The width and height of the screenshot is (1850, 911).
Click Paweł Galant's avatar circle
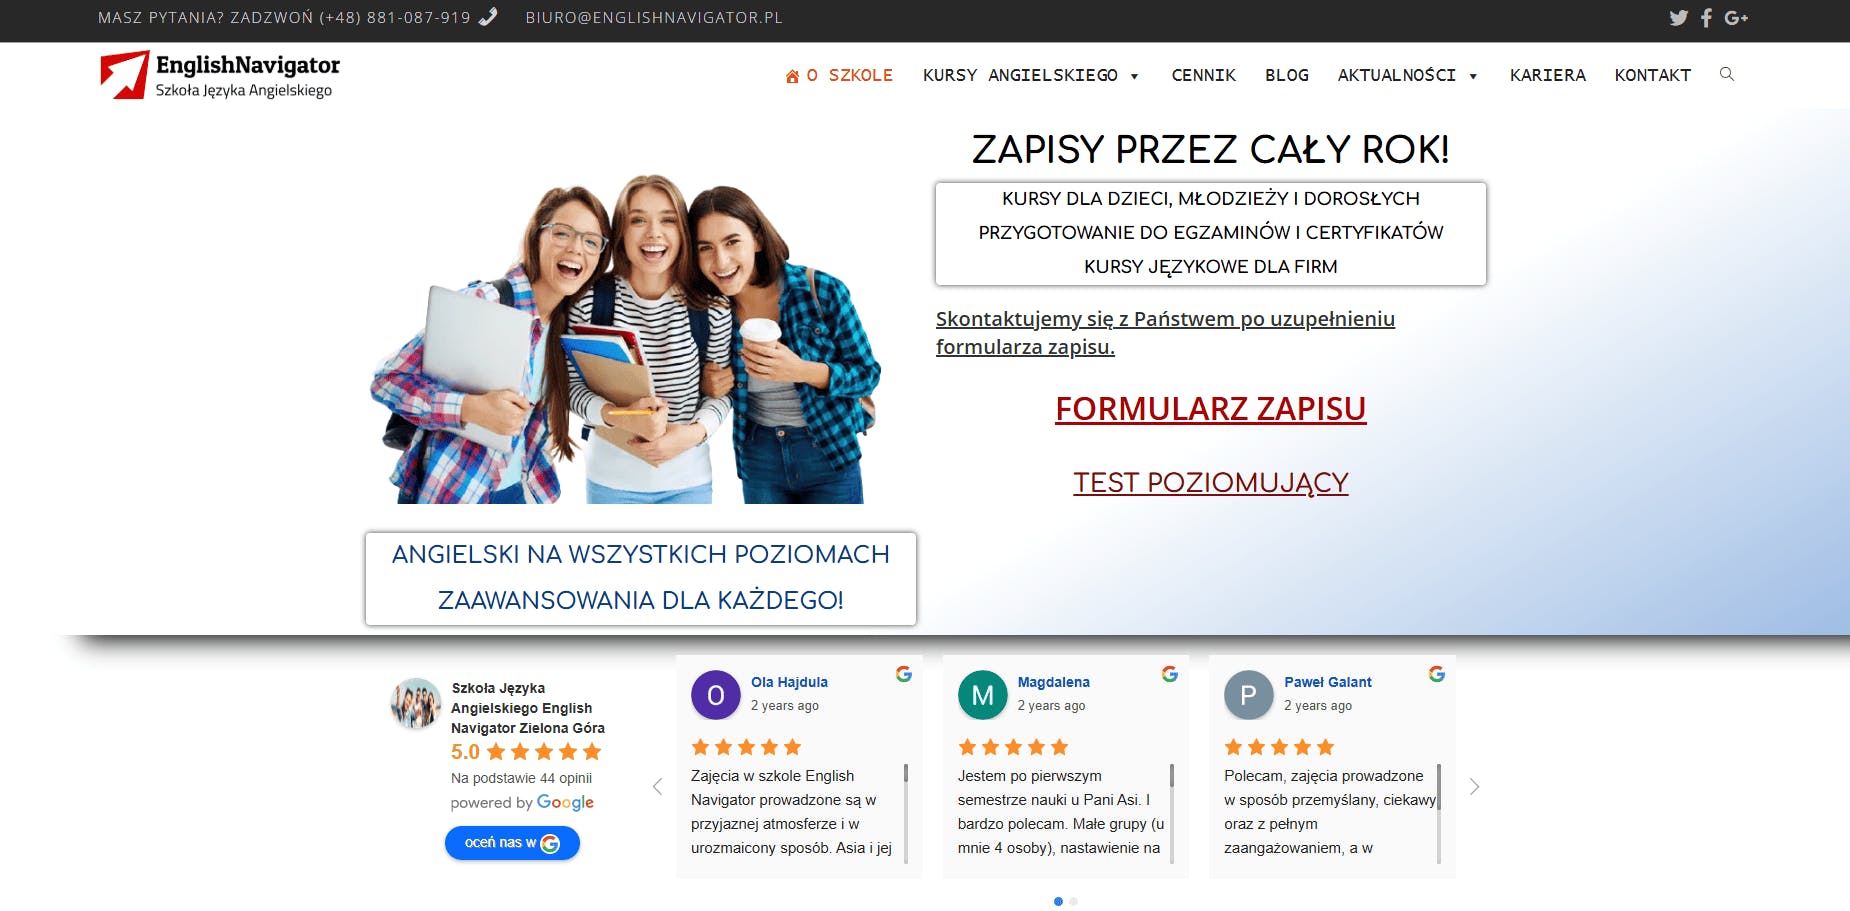point(1249,695)
